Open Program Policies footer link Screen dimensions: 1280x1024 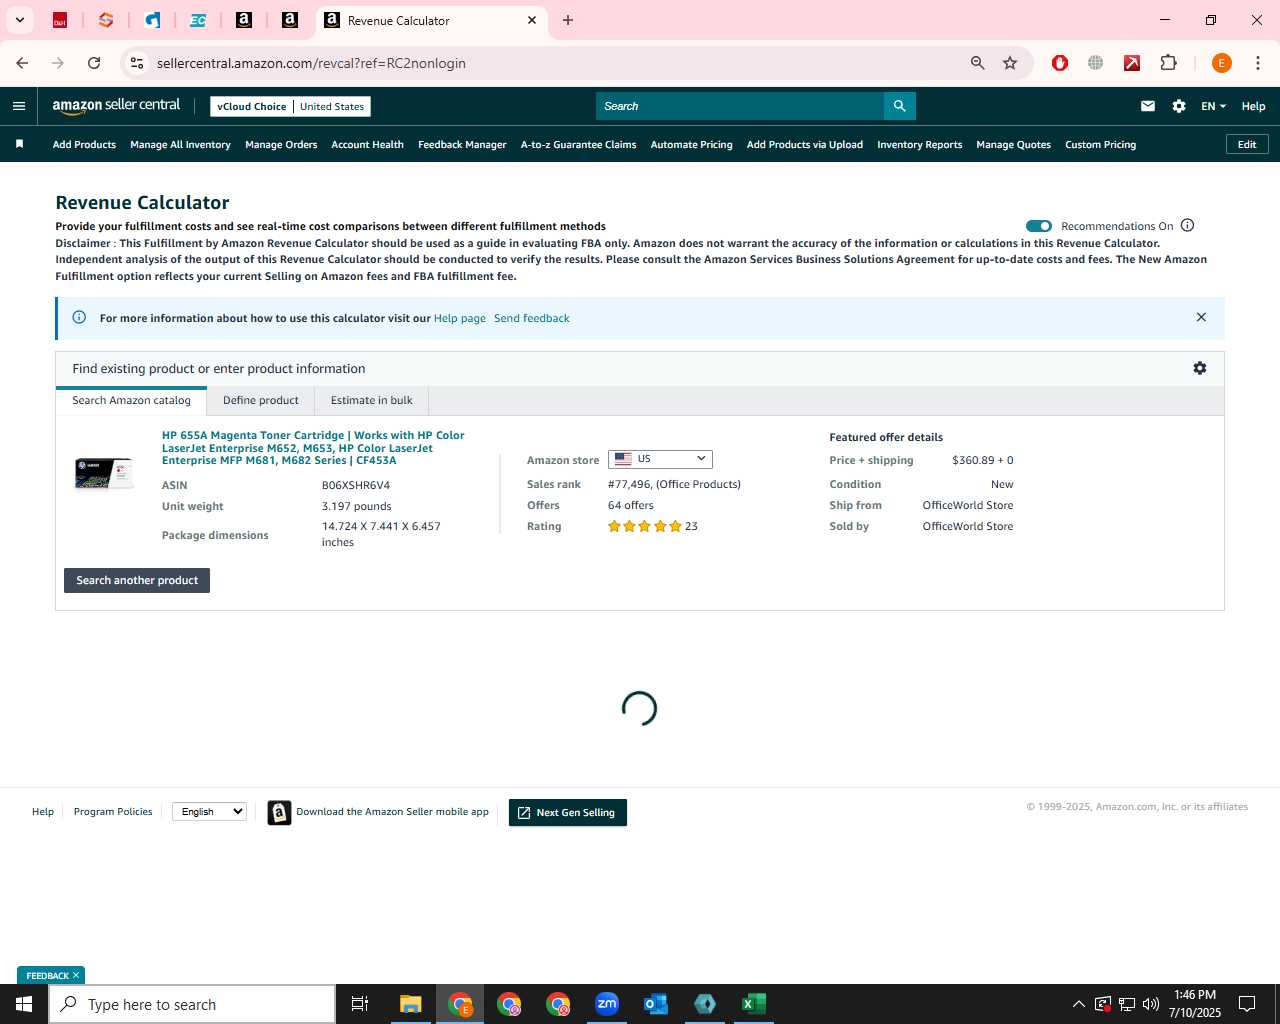[113, 812]
